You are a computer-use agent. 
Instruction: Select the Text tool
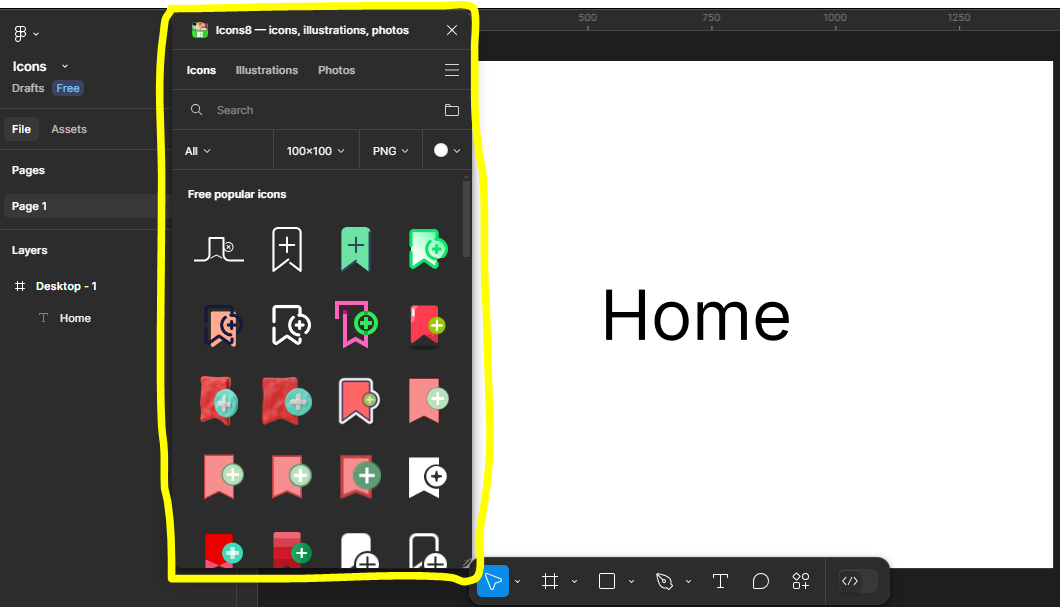pos(720,581)
